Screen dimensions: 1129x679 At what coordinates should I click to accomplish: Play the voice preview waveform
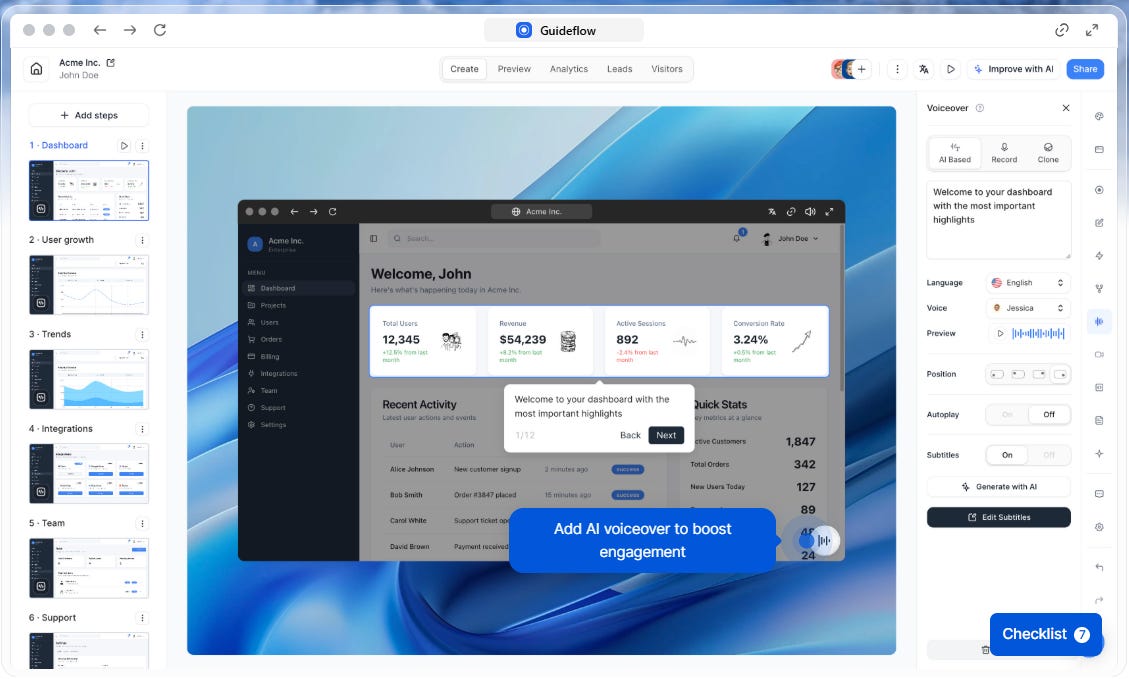(x=1000, y=333)
